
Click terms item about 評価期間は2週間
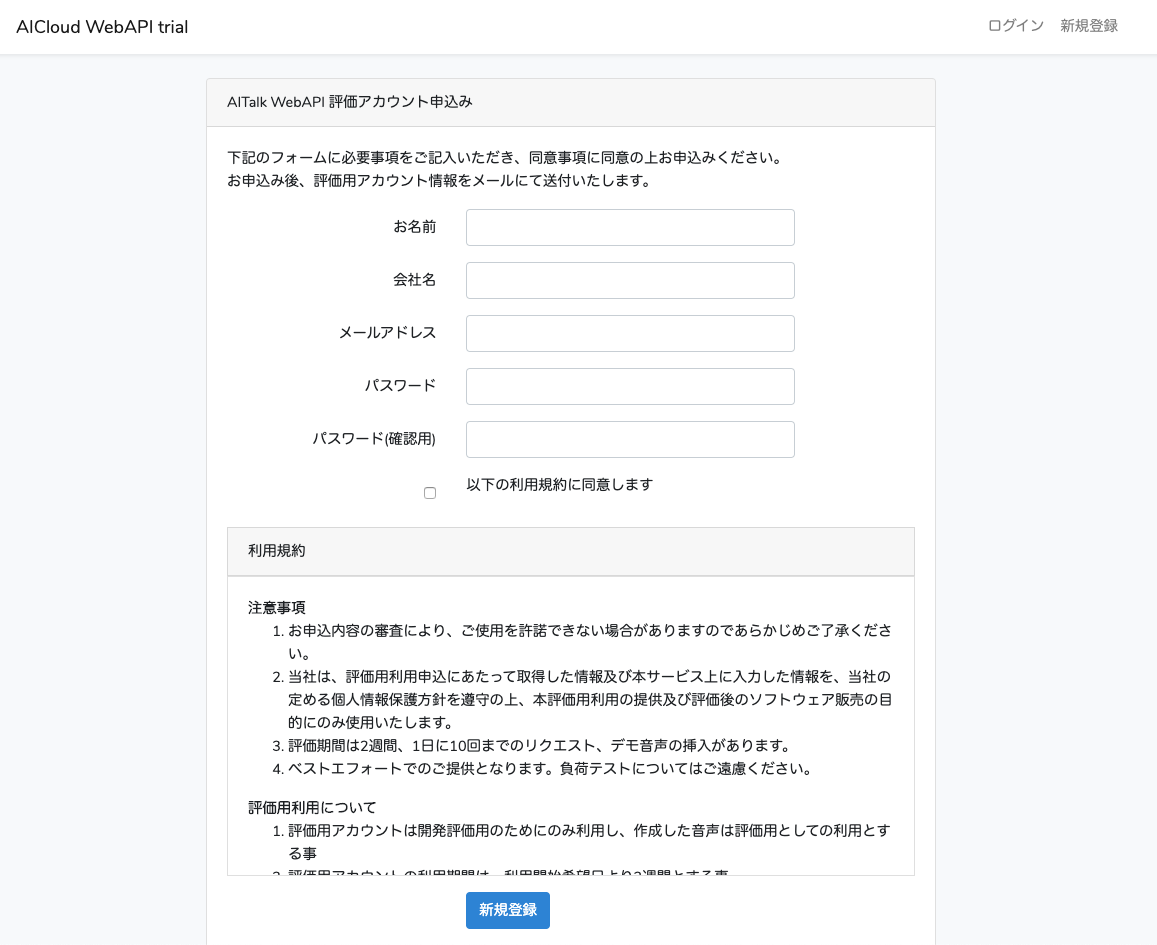coord(539,746)
